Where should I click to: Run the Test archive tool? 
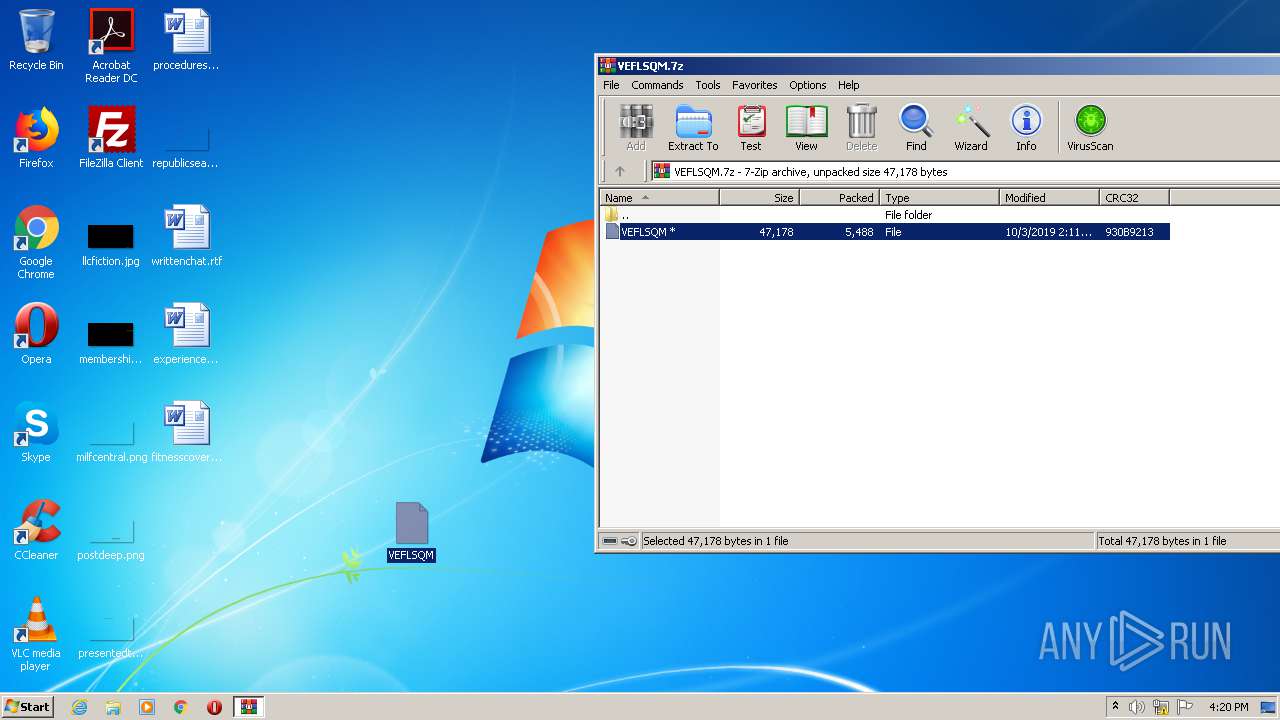(751, 128)
